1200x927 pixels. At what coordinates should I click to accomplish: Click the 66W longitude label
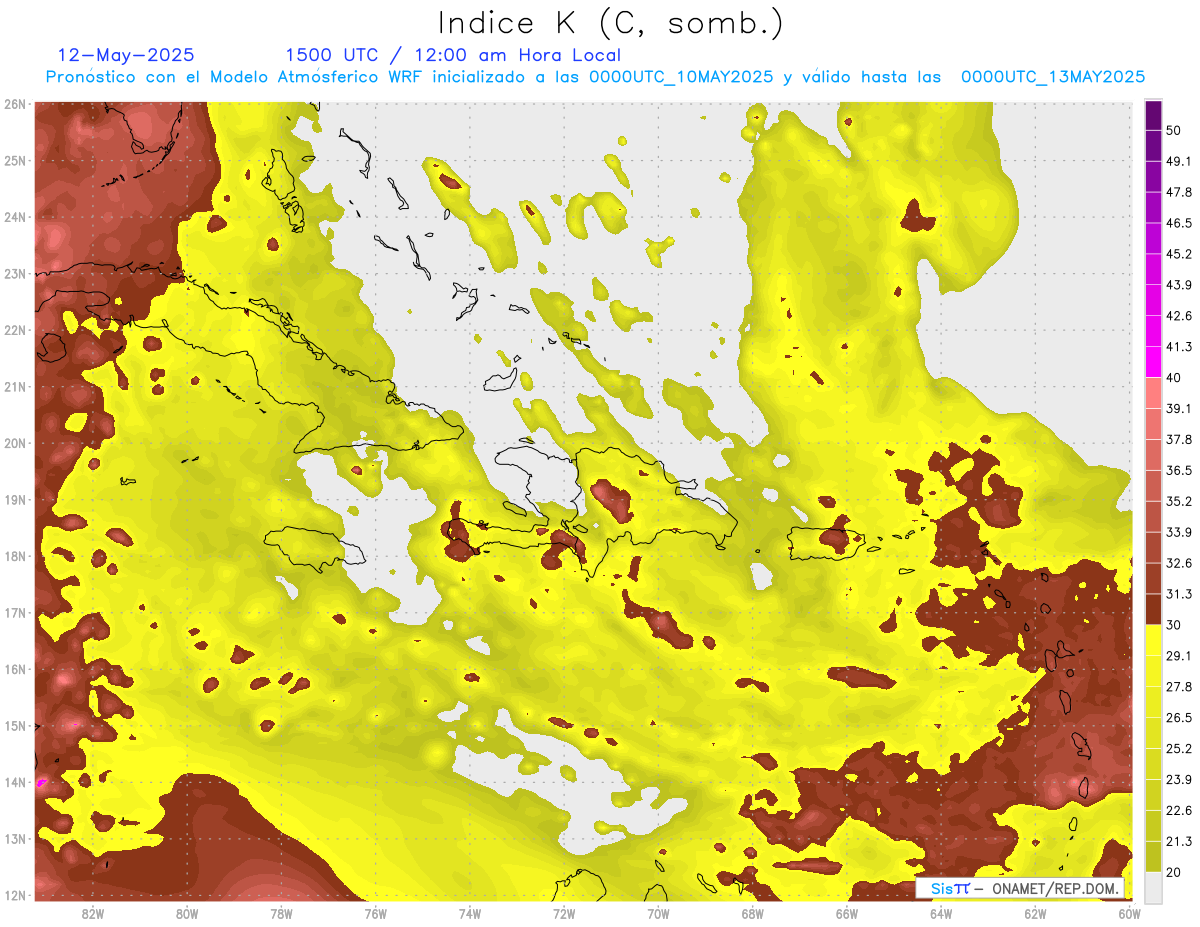click(x=846, y=913)
